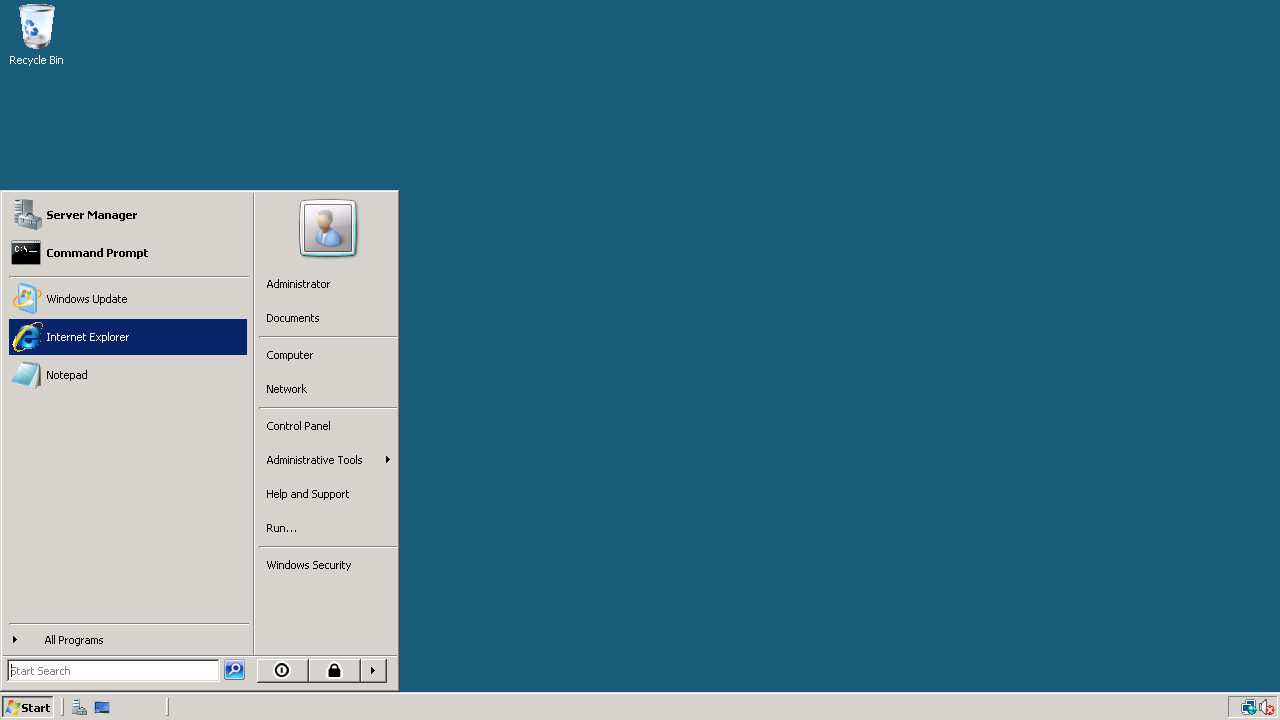Open Server Manager from the Start menu
The width and height of the screenshot is (1280, 720).
pyautogui.click(x=90, y=215)
